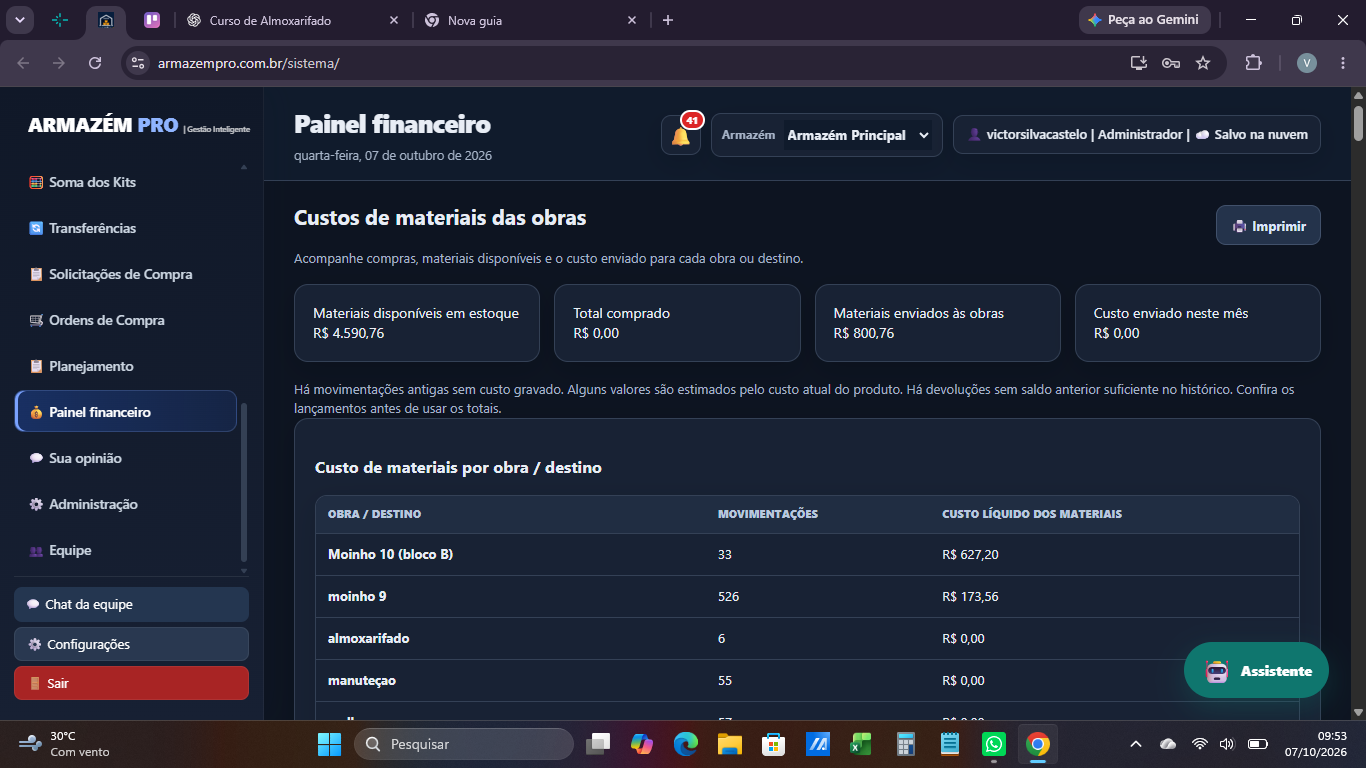Go to Administração in the sidebar
The image size is (1366, 768).
pyautogui.click(x=126, y=504)
